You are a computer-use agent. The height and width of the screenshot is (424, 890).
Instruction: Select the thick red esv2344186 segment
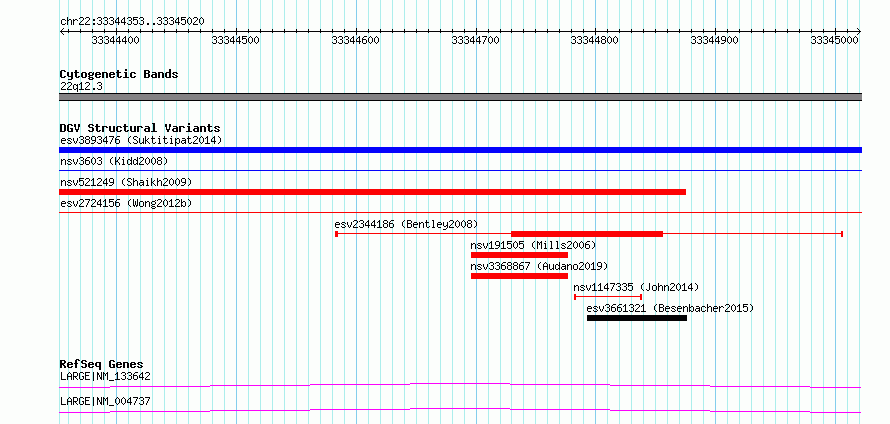coord(587,234)
